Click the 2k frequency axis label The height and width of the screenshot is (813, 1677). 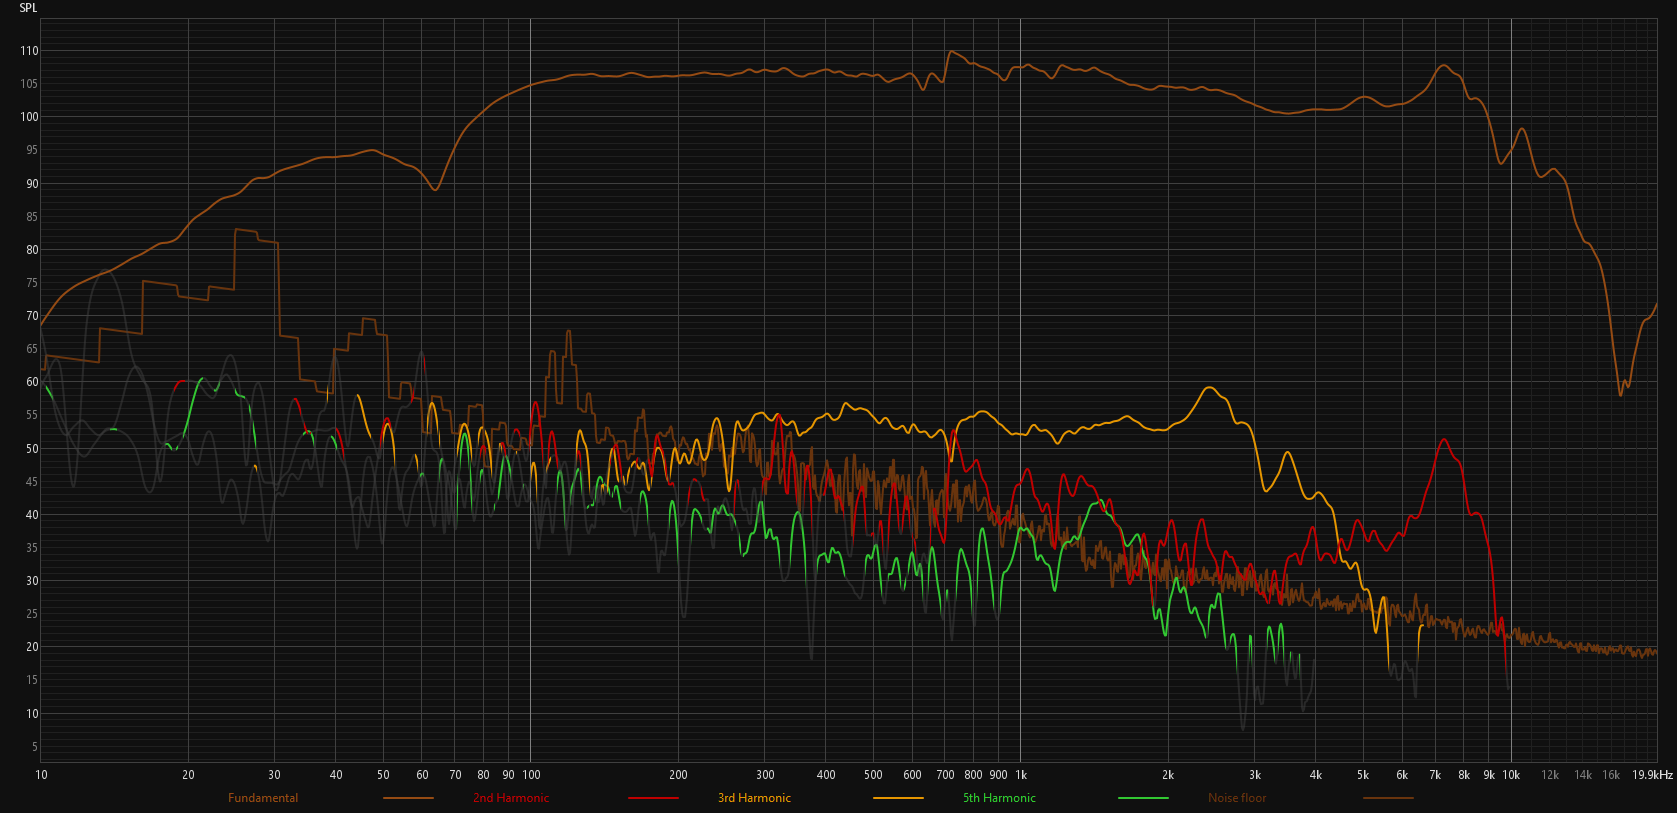[1168, 775]
